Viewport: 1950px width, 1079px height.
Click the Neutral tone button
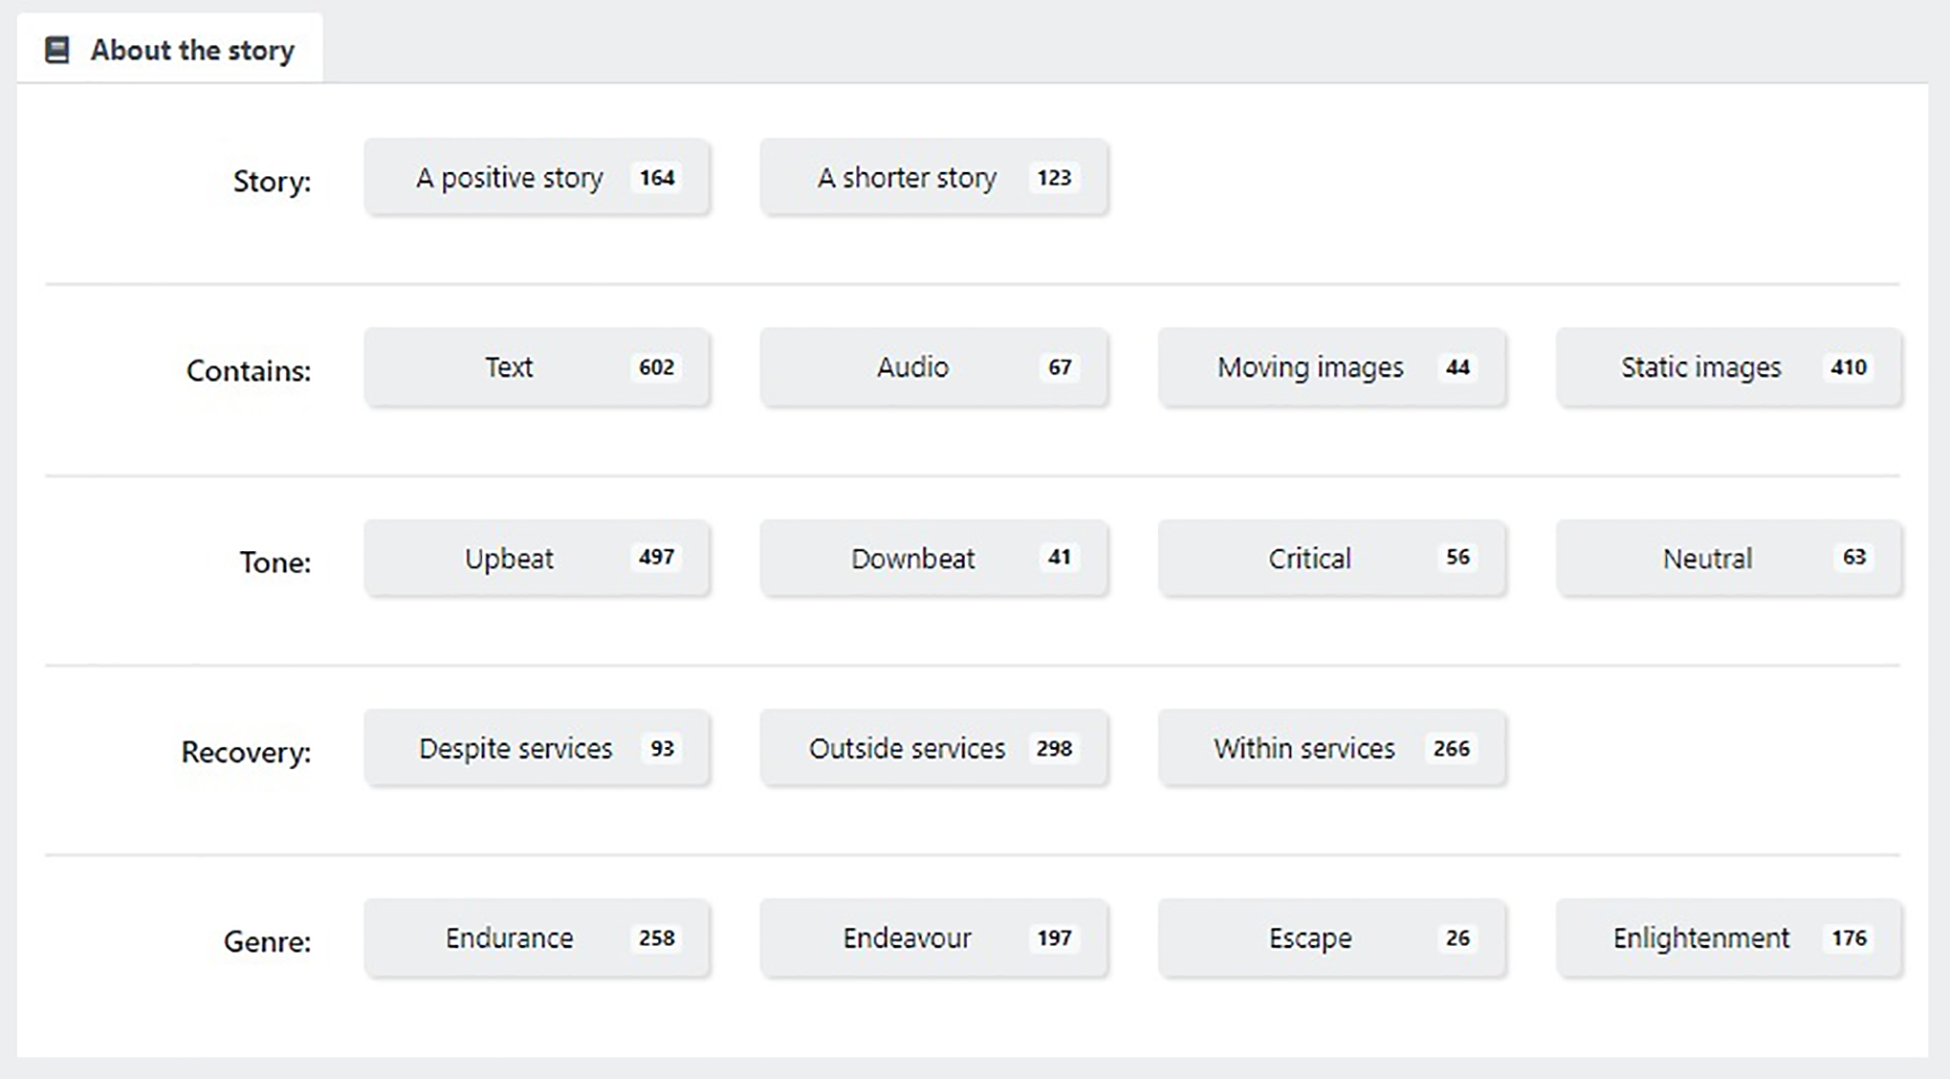[1729, 558]
